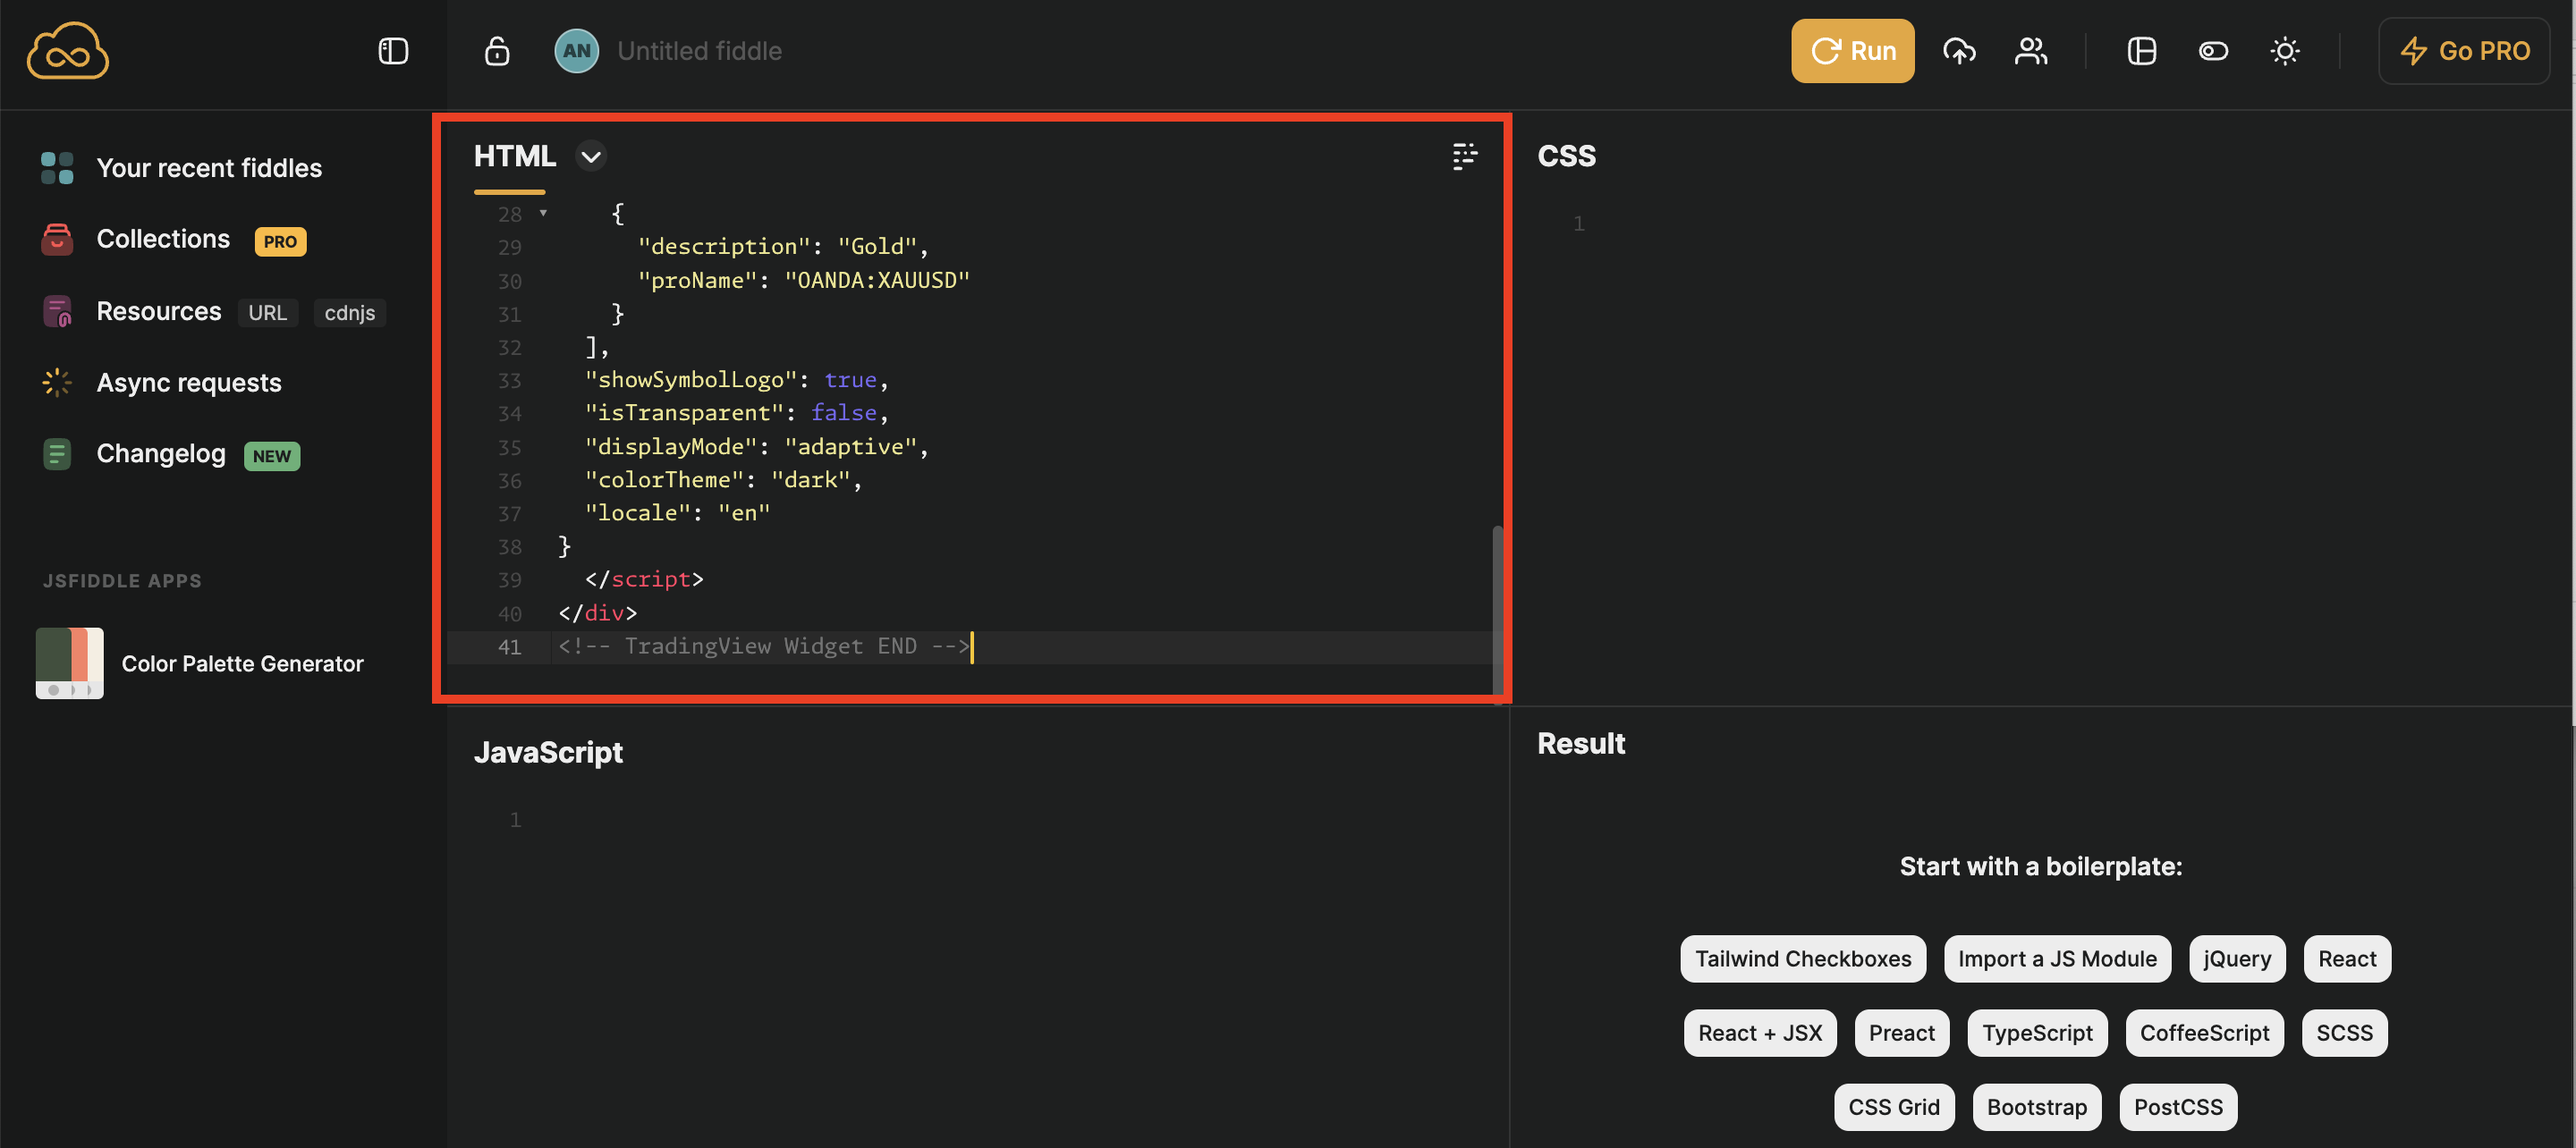Click the tidy code icon in HTML panel

pyautogui.click(x=1464, y=156)
